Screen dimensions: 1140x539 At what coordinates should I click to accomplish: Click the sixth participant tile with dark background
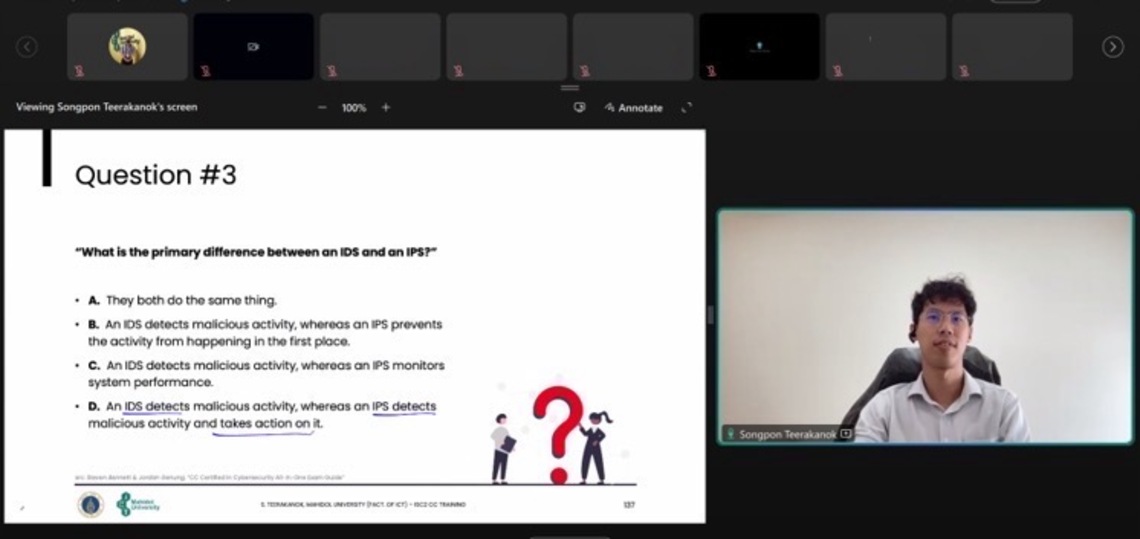tap(759, 46)
